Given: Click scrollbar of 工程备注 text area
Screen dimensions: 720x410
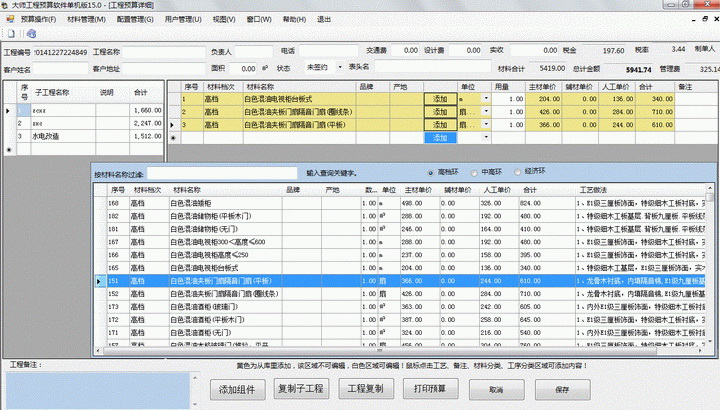Looking at the screenshot, I should click(195, 391).
